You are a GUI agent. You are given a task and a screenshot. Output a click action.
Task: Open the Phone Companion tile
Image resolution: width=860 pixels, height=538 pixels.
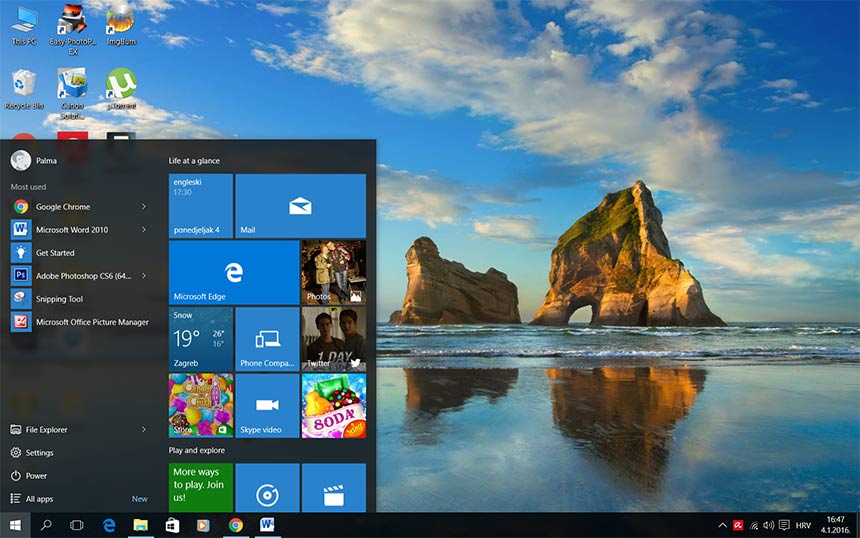(x=267, y=339)
